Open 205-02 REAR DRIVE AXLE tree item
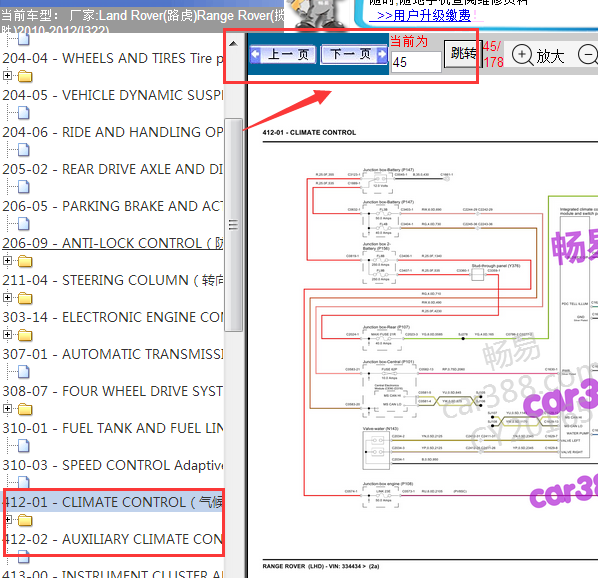The height and width of the screenshot is (578, 598). [x=113, y=169]
